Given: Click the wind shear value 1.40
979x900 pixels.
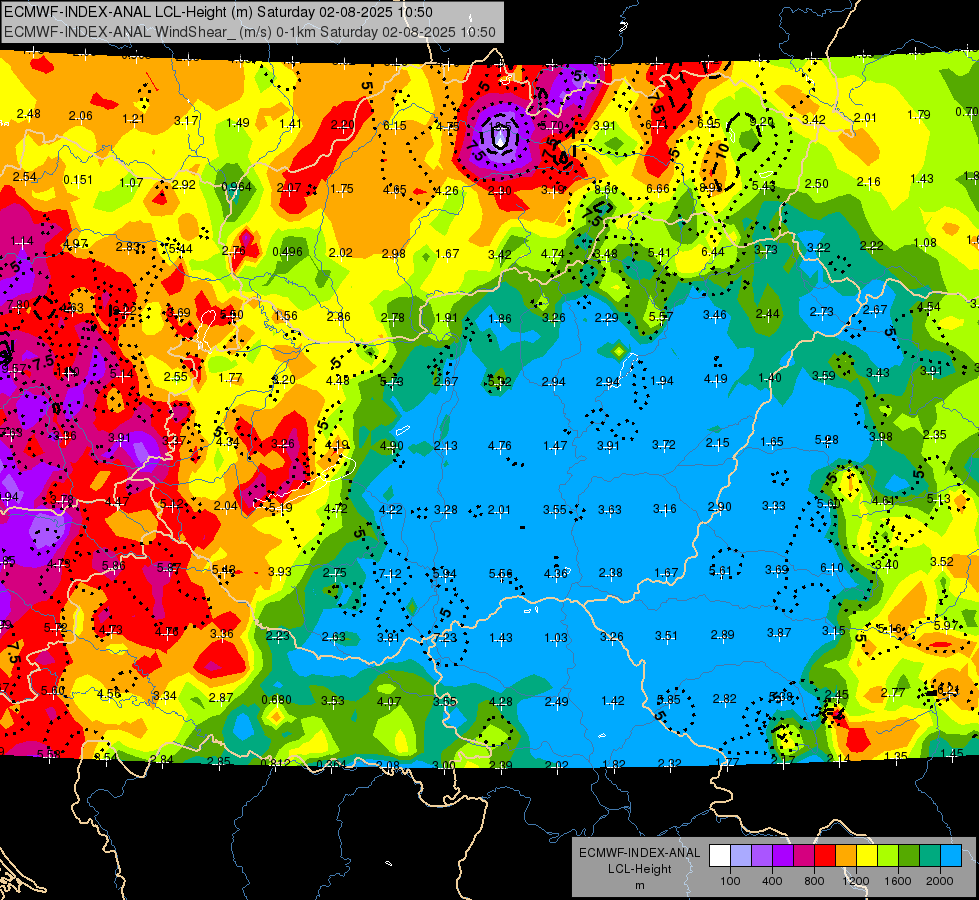Looking at the screenshot, I should [x=770, y=377].
